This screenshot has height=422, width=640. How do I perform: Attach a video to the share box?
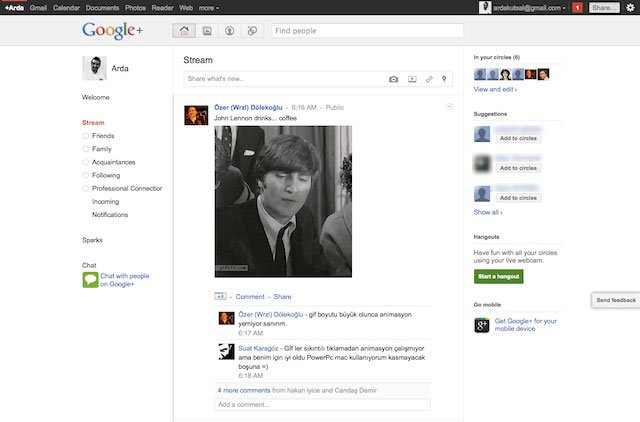pyautogui.click(x=411, y=78)
